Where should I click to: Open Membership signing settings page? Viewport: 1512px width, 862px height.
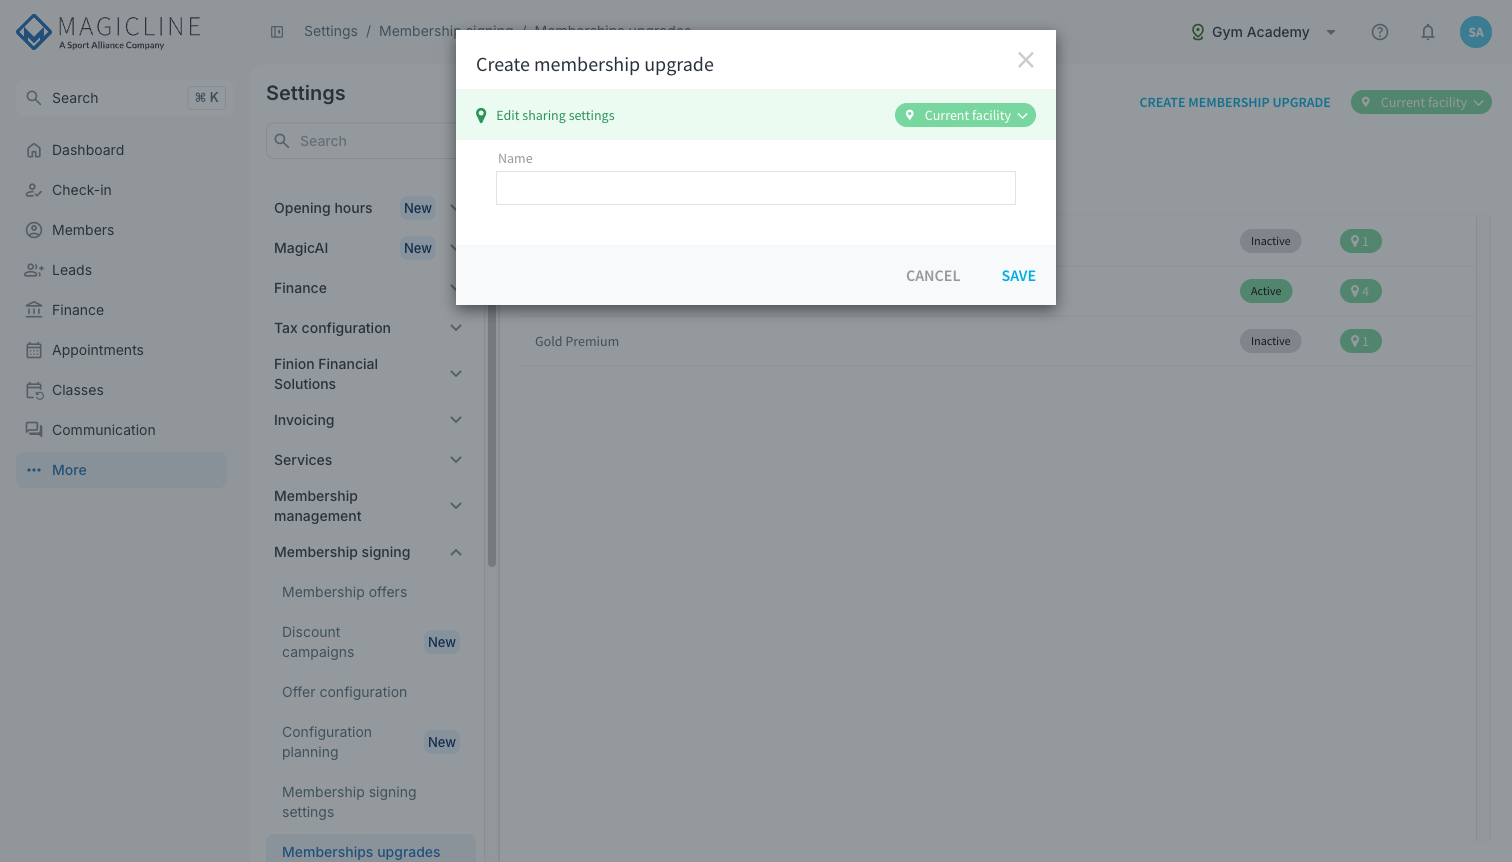349,802
